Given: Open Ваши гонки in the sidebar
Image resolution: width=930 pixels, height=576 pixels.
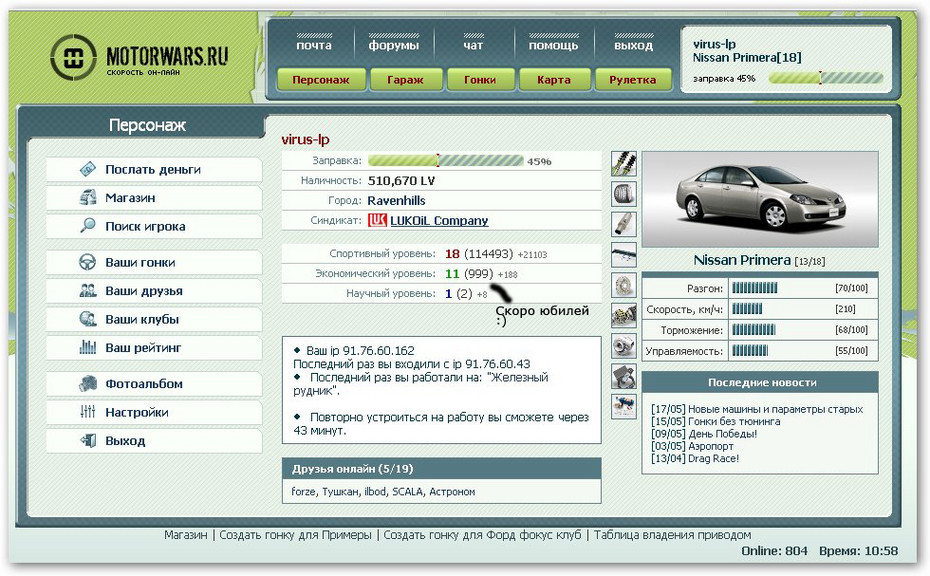Looking at the screenshot, I should click(154, 262).
